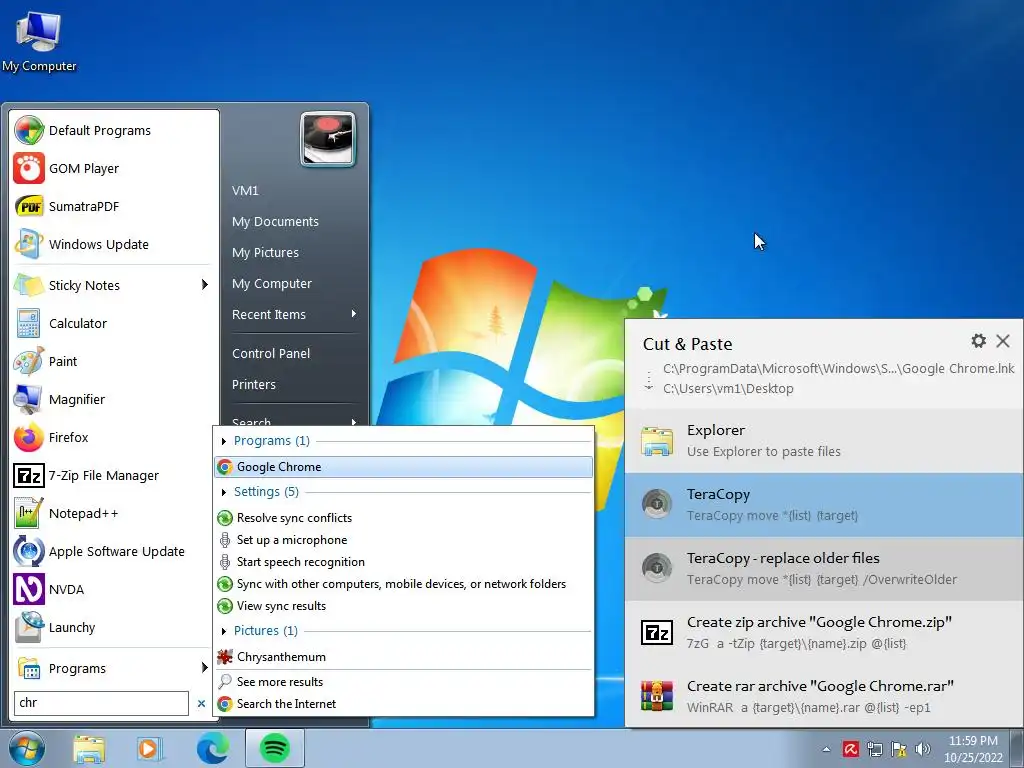Screen dimensions: 1024x768
Task: Create rar archive Google Chrome.rar
Action: [824, 696]
